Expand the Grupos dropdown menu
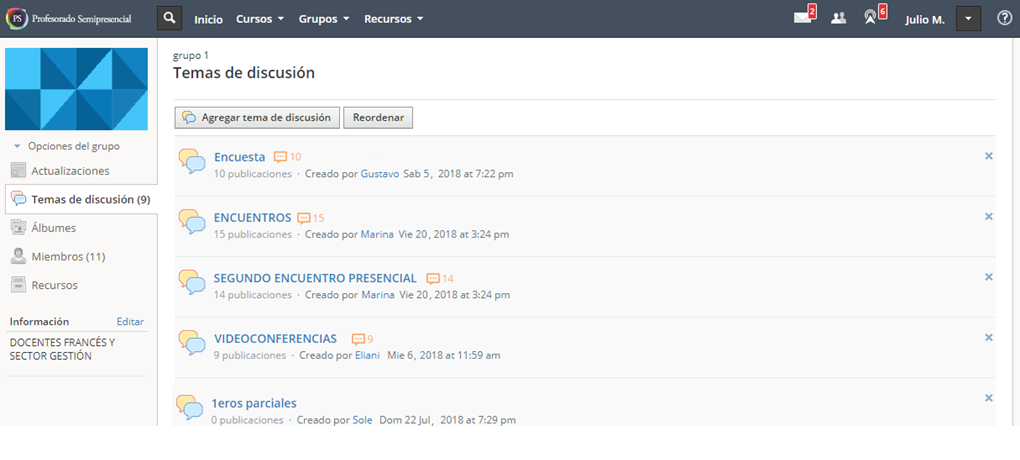The image size is (1020, 460). click(x=324, y=19)
